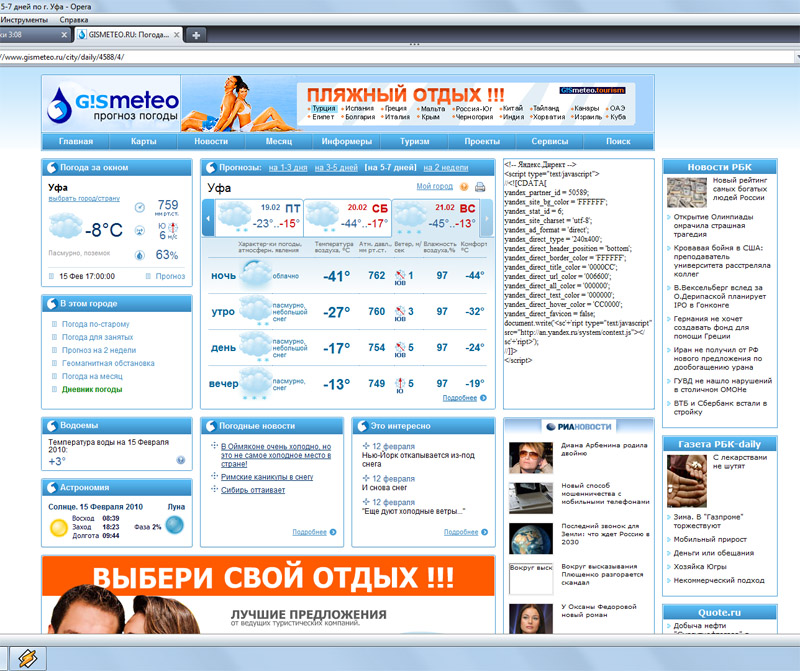
Task: Open the Справка menu
Action: [74, 20]
